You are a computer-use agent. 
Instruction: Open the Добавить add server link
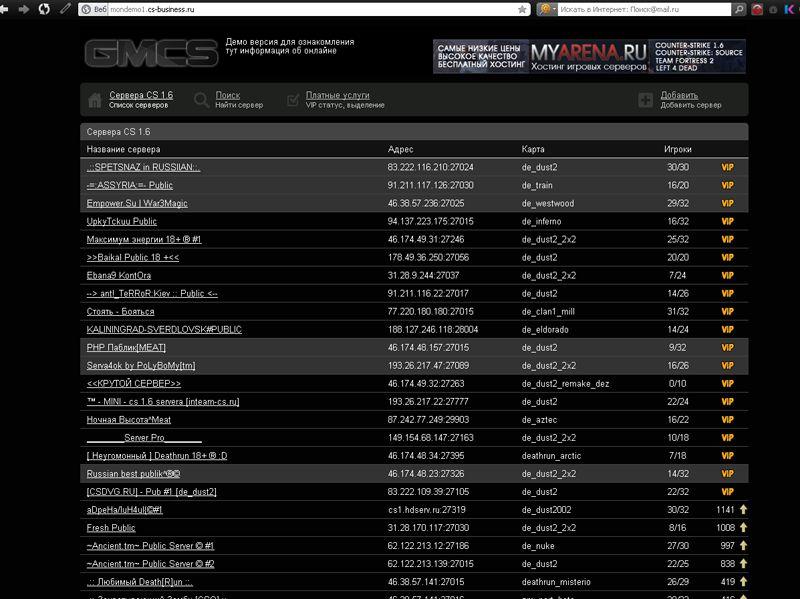pyautogui.click(x=679, y=95)
